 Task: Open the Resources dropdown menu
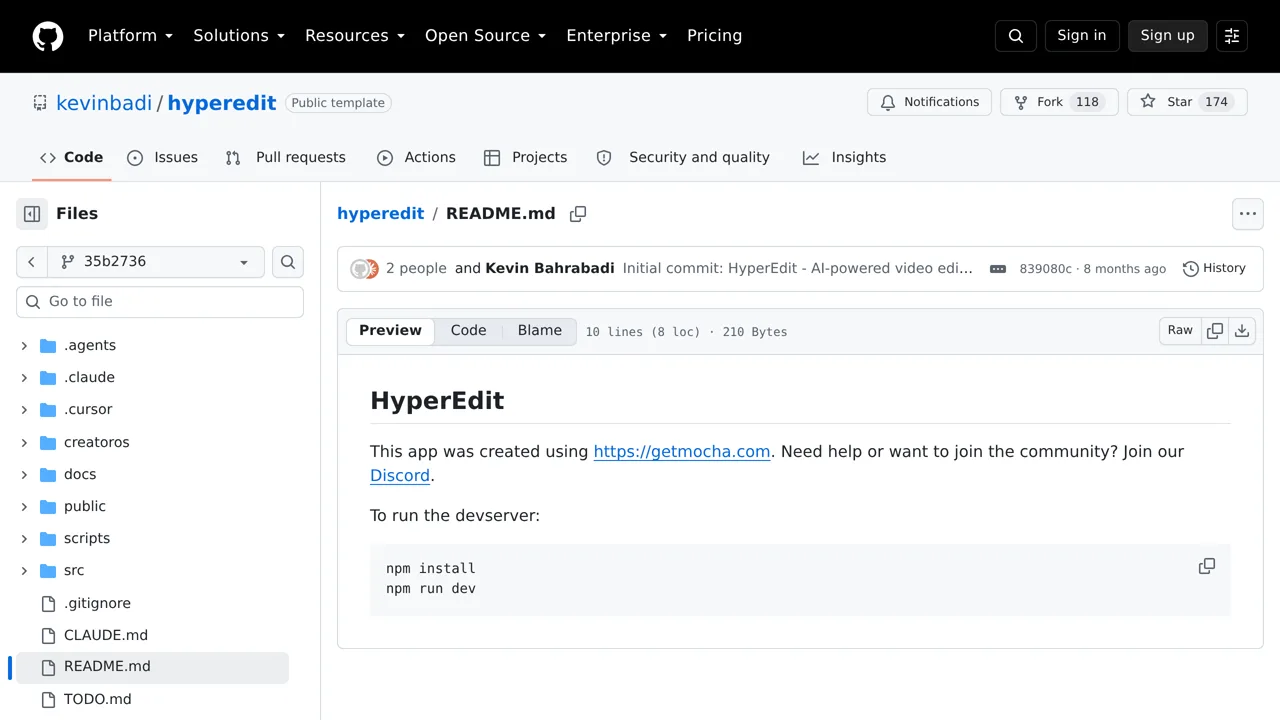coord(355,36)
